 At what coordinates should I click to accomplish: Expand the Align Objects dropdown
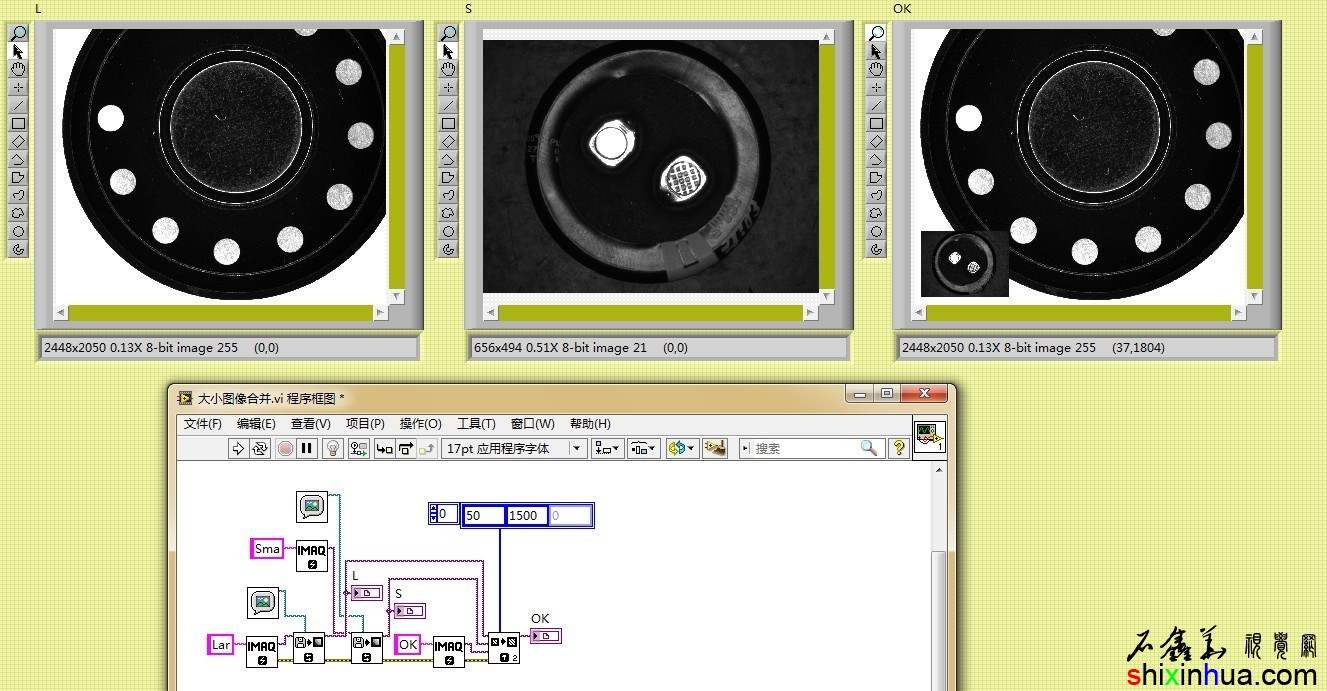[607, 449]
